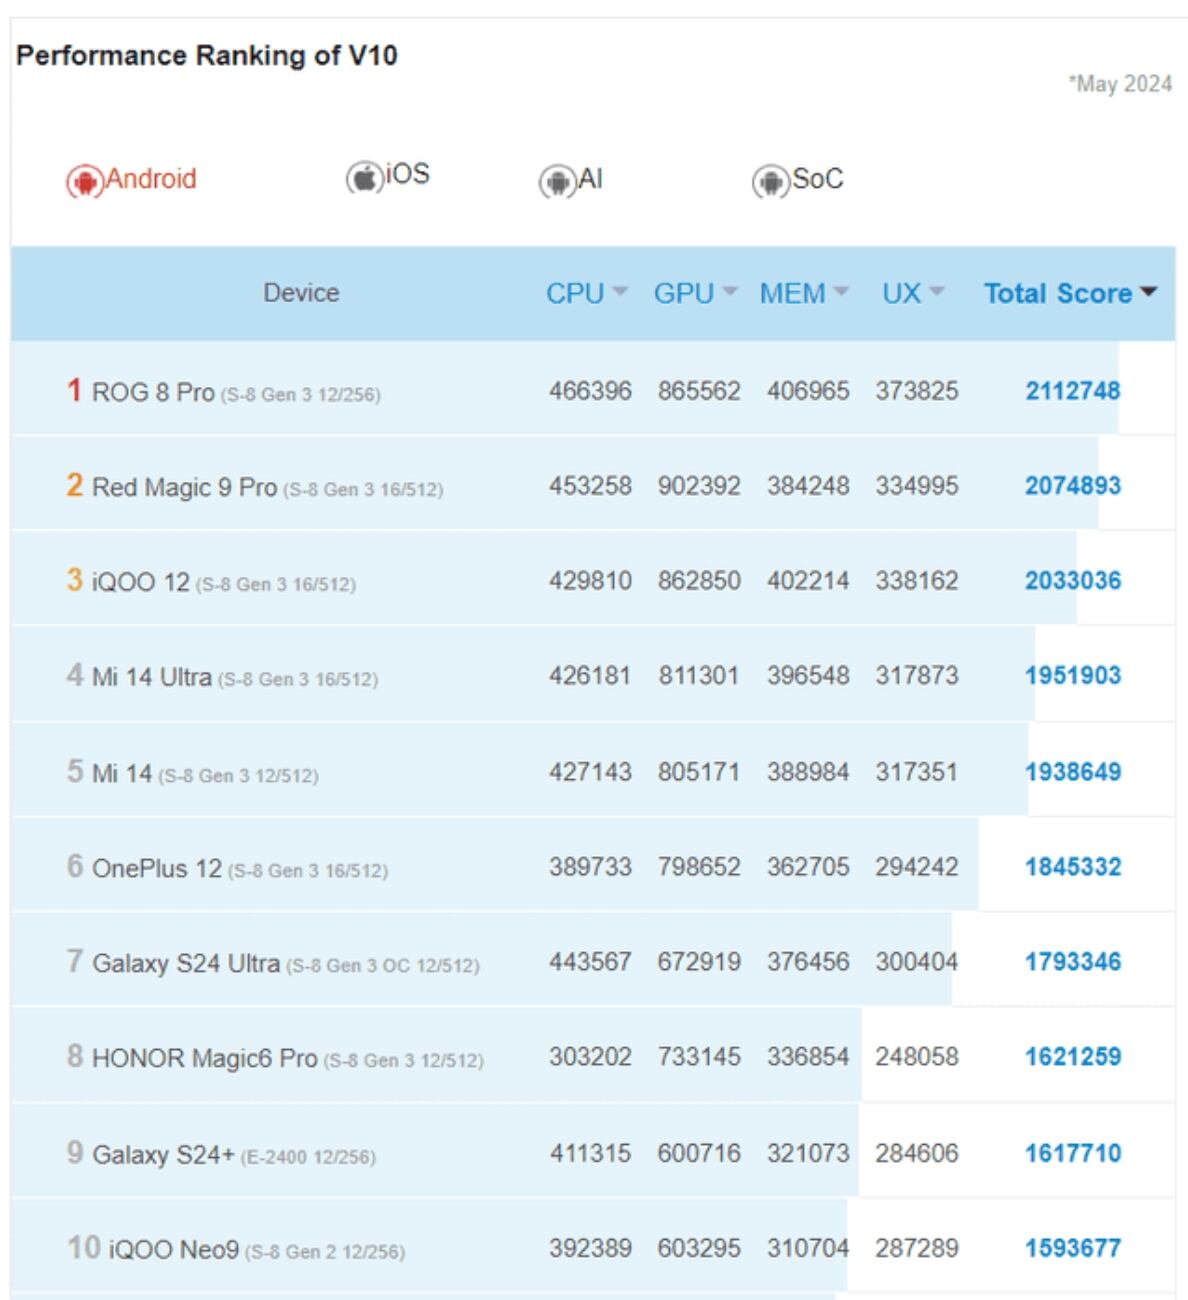Click the Total Score sort arrow
Screen dimensions: 1188x1300
pos(1148,292)
